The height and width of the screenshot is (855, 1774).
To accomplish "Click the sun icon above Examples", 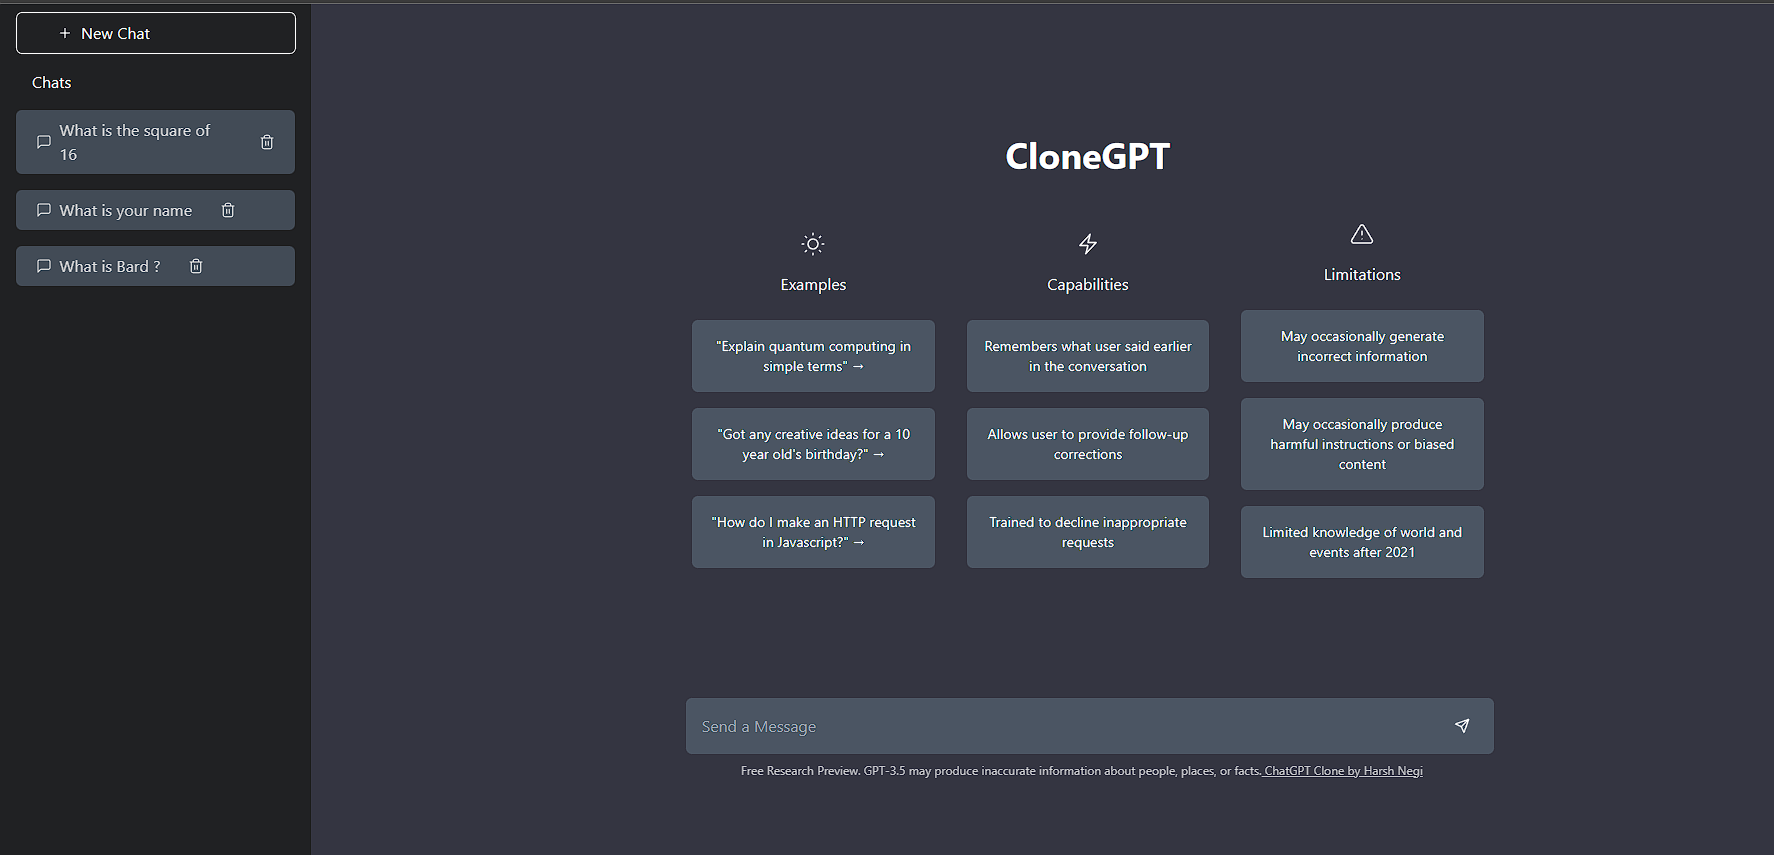I will pyautogui.click(x=813, y=244).
